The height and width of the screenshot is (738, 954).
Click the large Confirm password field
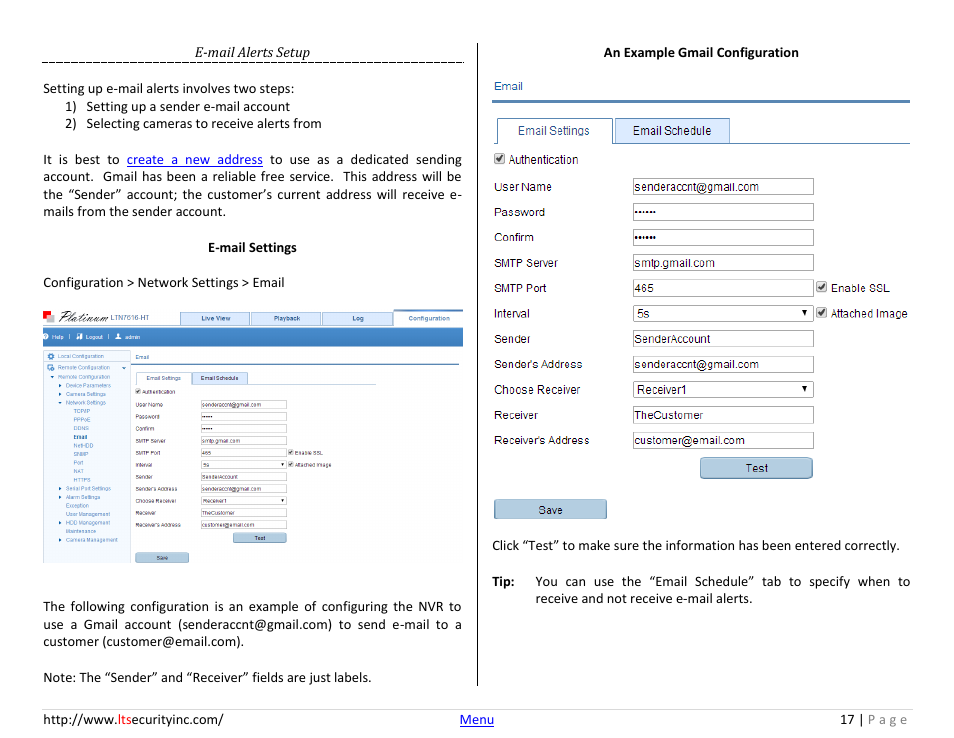click(x=723, y=237)
